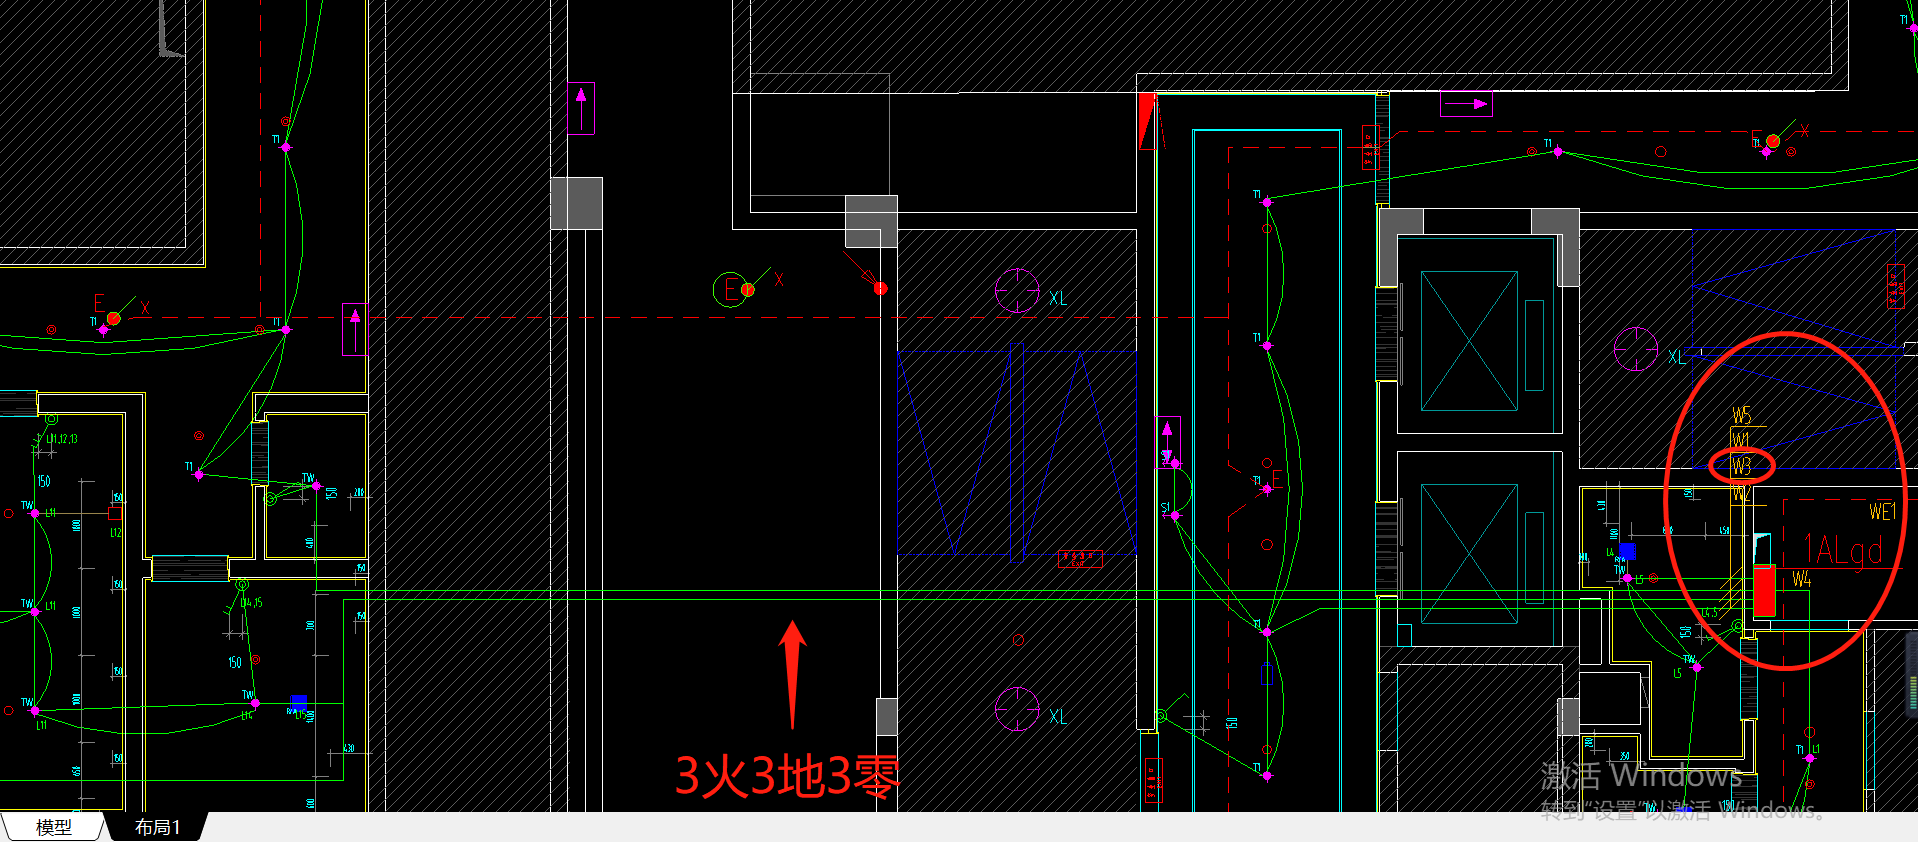Click the magenta right-pointing arrow box
Screen dimensions: 1918x842
(1466, 103)
